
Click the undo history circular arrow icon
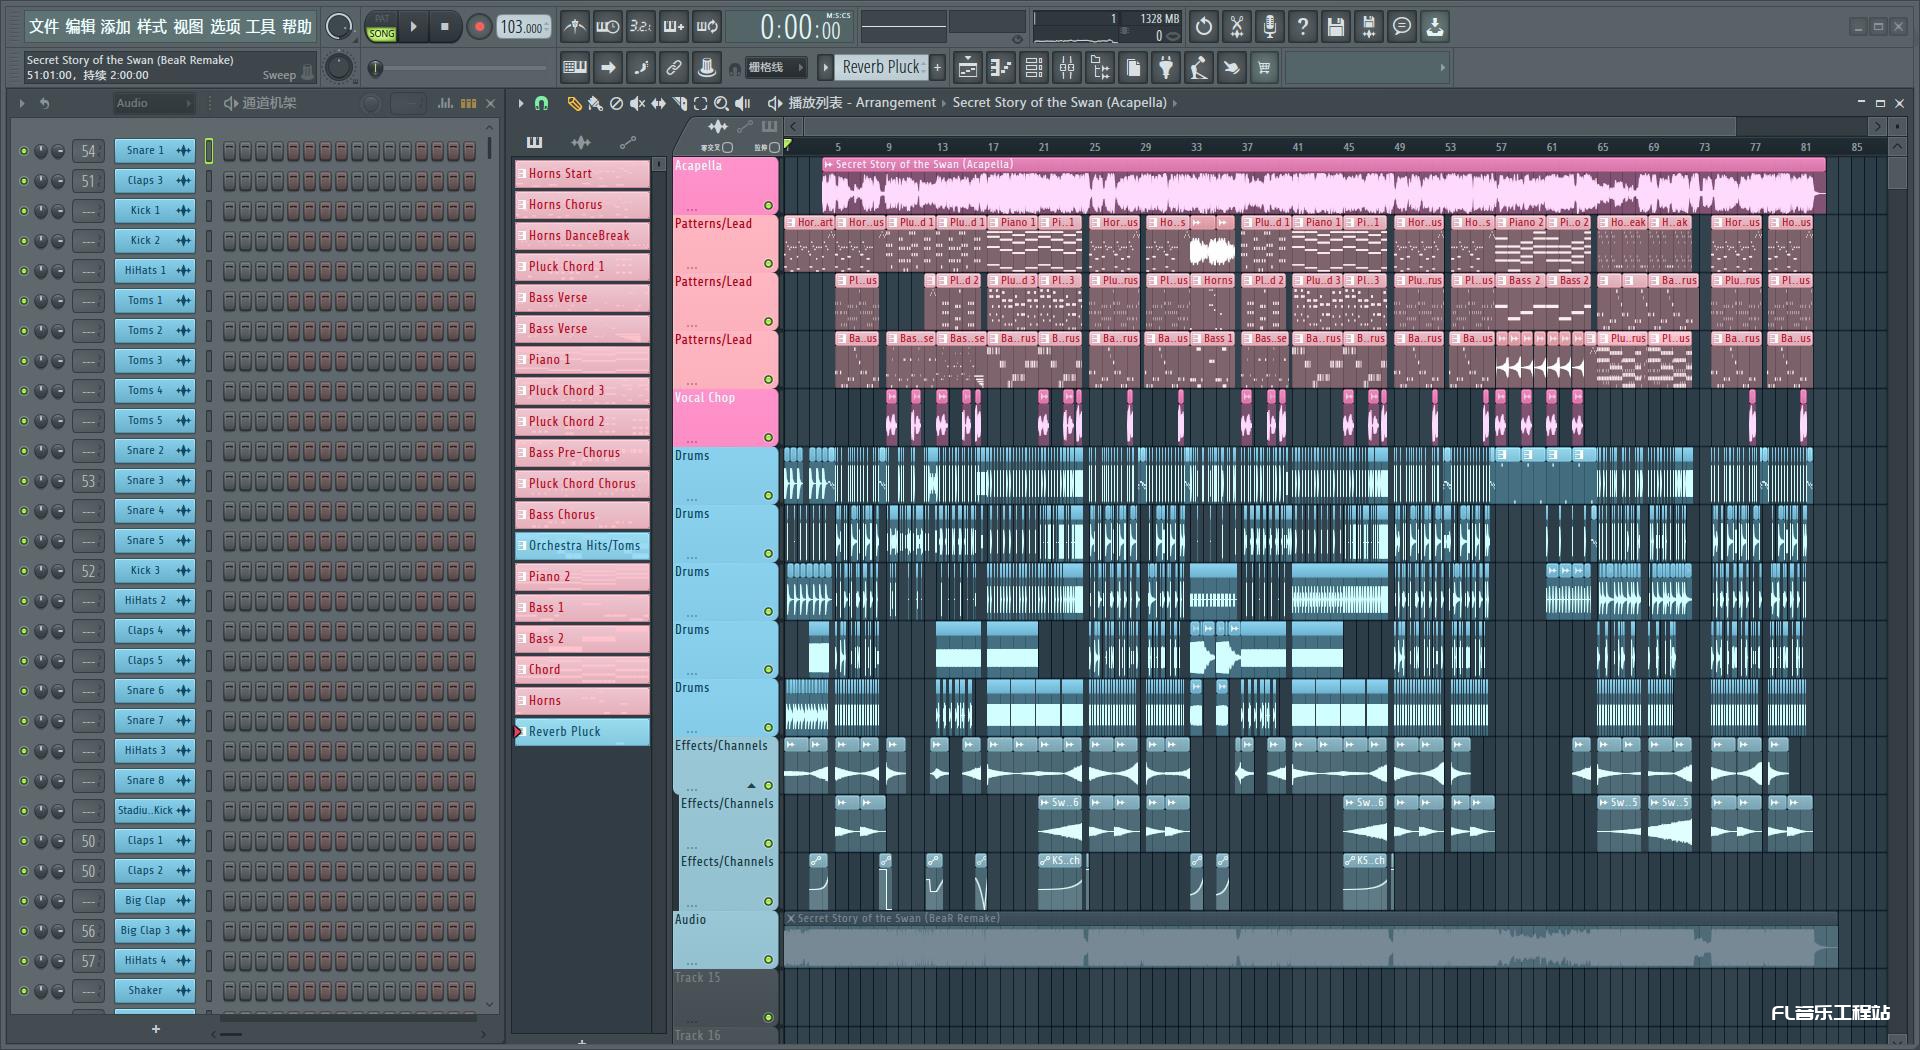point(1204,27)
